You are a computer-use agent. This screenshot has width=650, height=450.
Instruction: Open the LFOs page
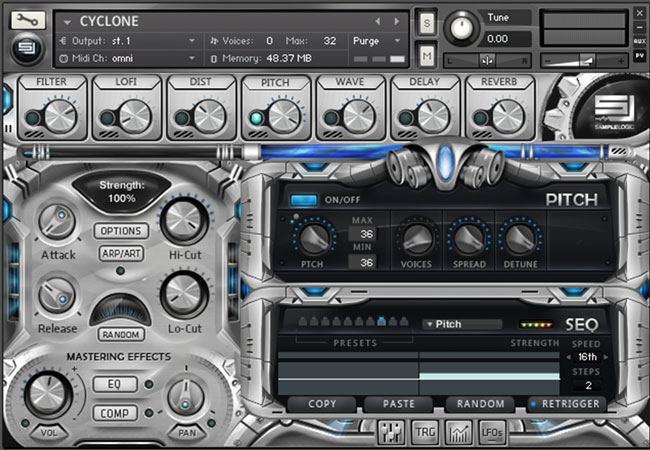(492, 432)
